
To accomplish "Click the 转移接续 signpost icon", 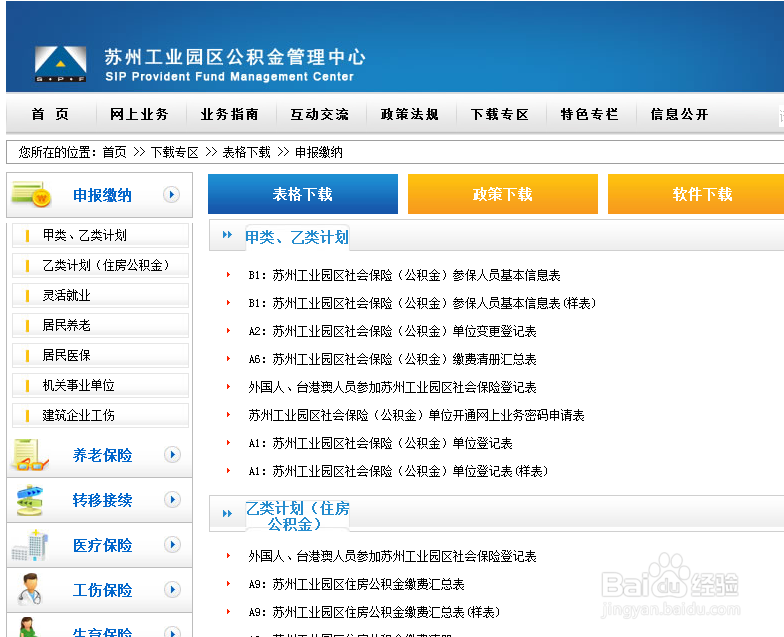I will point(30,500).
